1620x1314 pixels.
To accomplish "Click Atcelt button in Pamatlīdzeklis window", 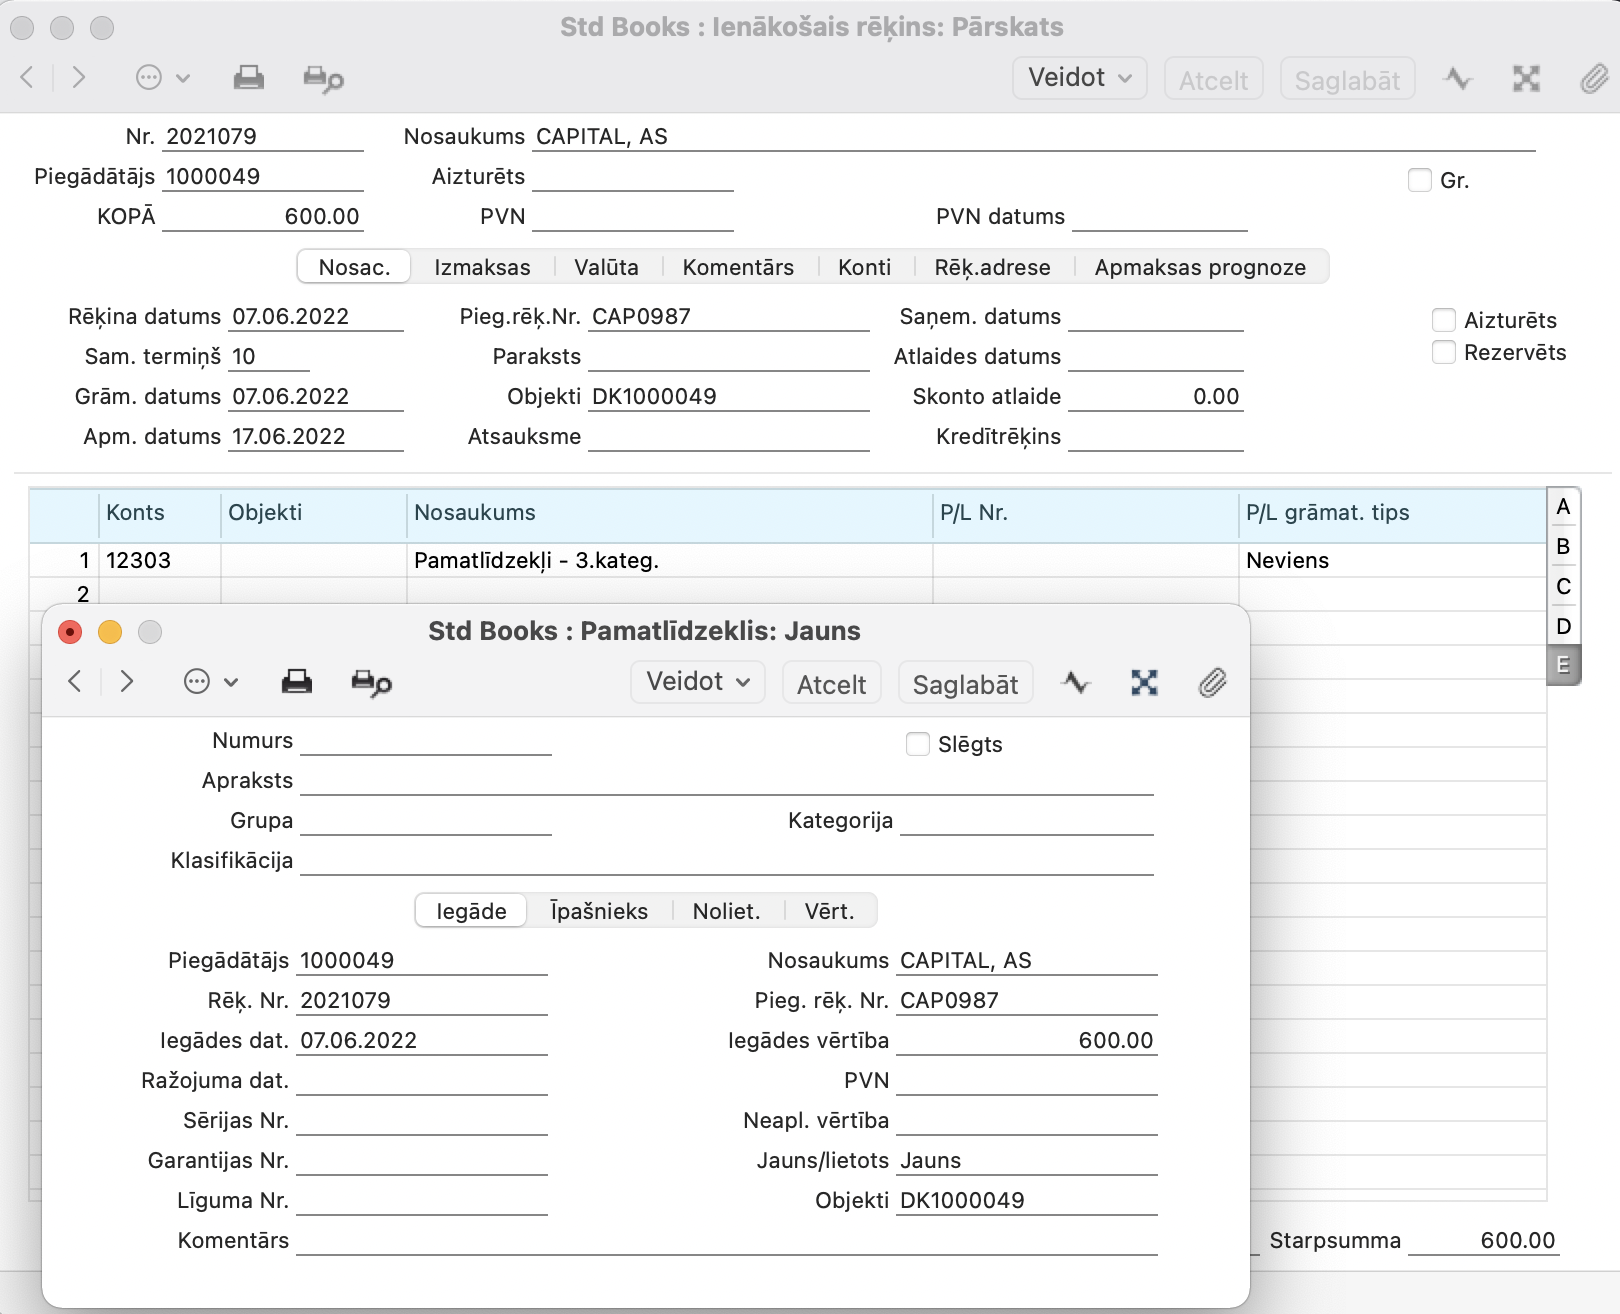I will coord(831,684).
